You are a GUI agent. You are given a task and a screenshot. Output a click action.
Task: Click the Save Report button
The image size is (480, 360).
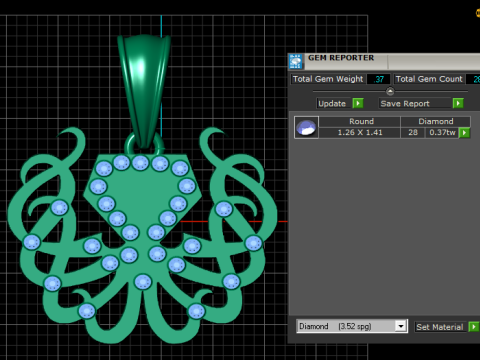[x=415, y=103]
